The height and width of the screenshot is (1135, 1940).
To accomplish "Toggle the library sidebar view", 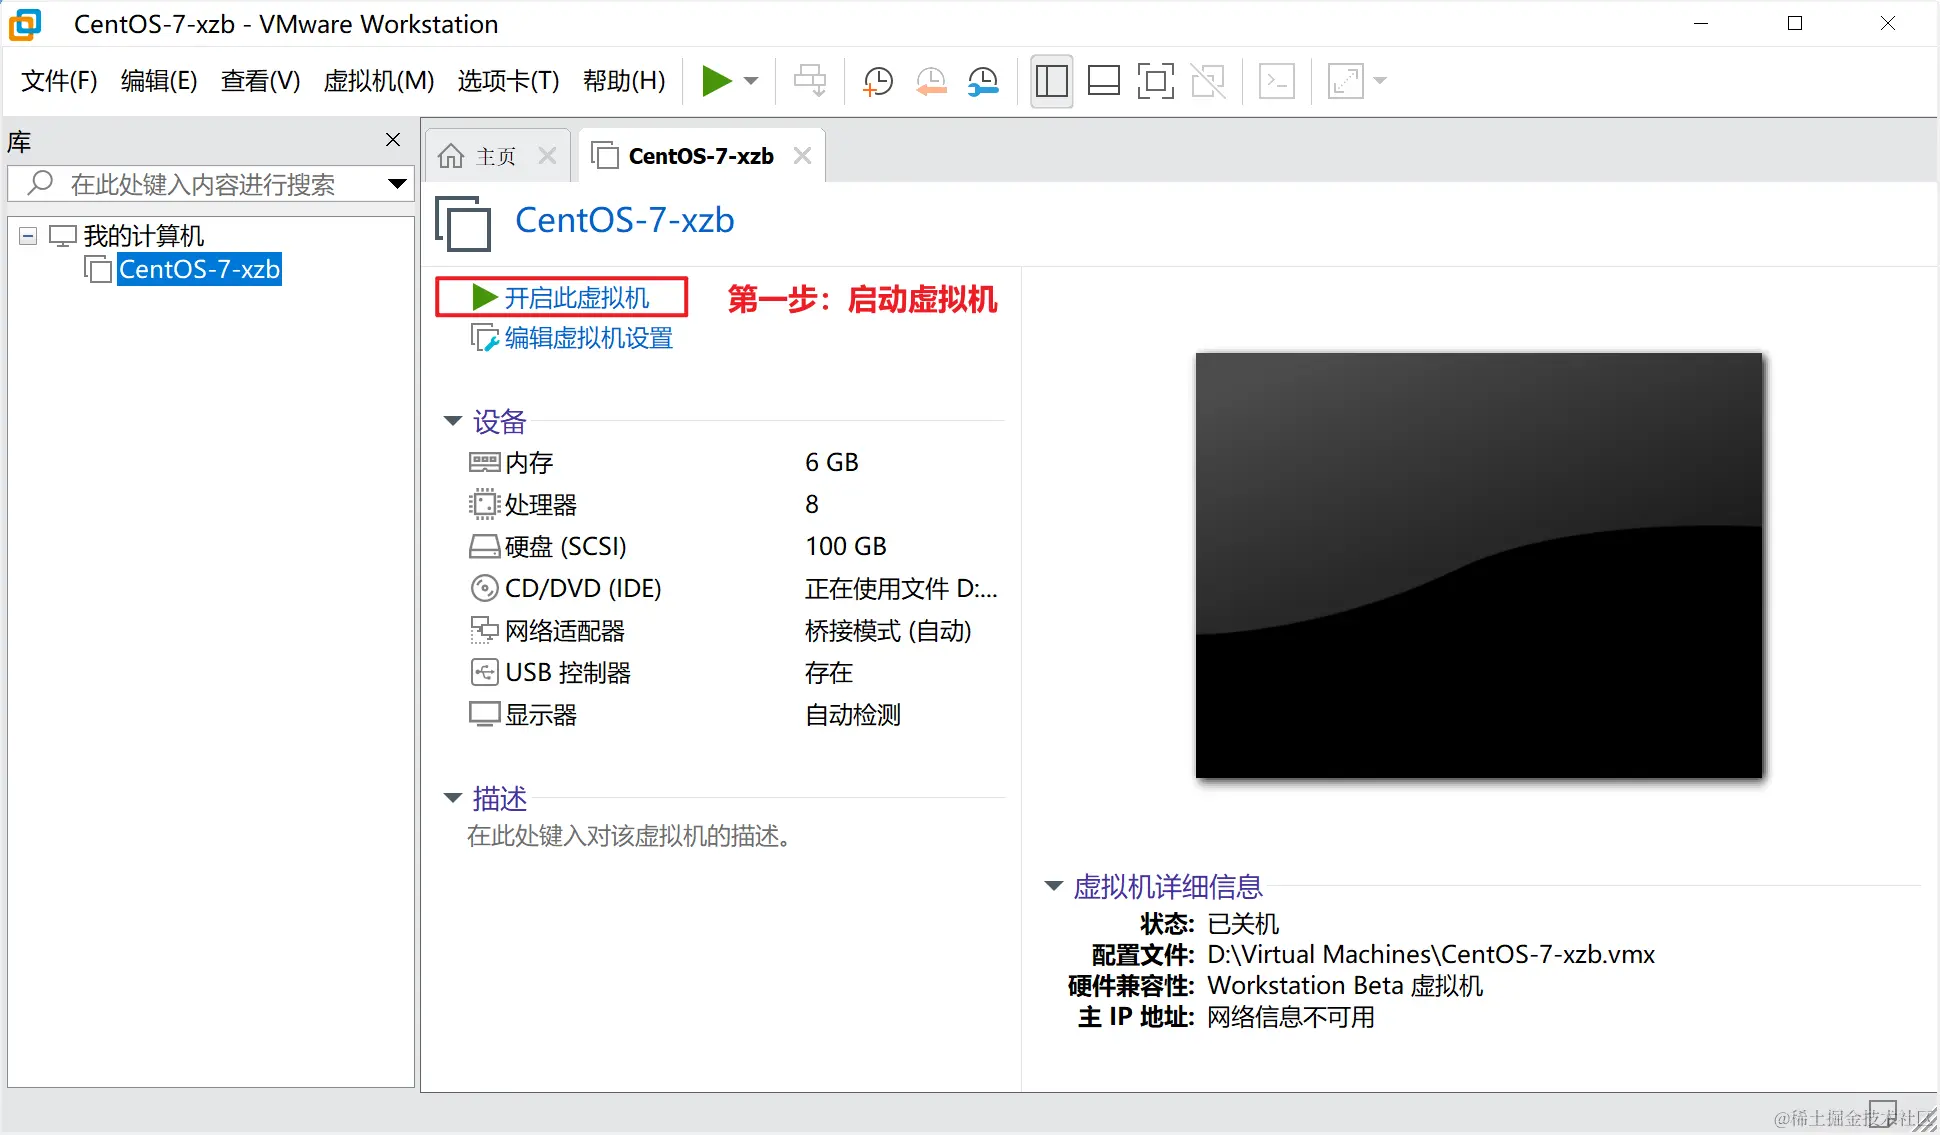I will (x=1052, y=81).
